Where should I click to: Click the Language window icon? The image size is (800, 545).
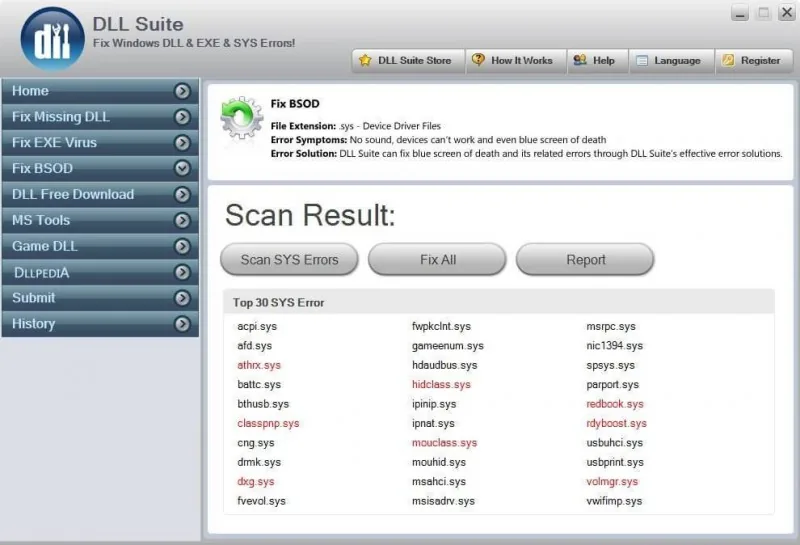[x=642, y=61]
